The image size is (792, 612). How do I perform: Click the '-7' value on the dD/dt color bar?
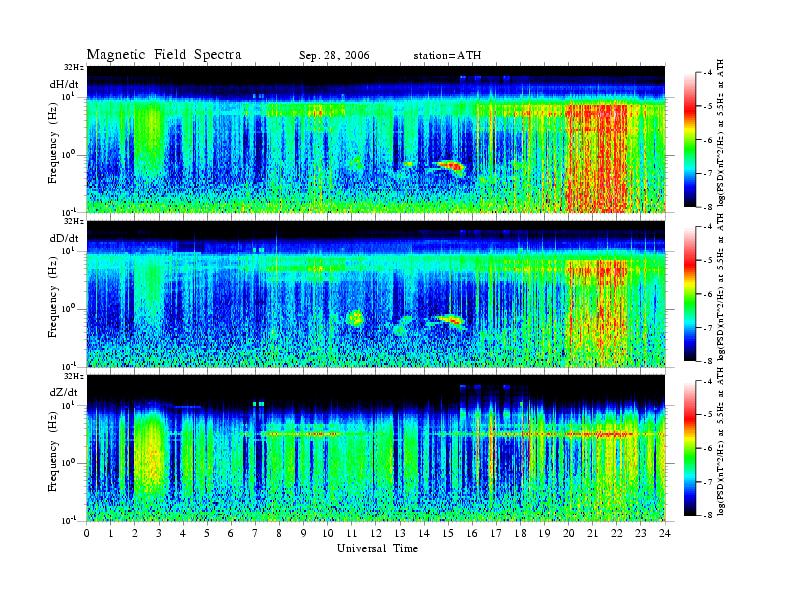click(708, 328)
